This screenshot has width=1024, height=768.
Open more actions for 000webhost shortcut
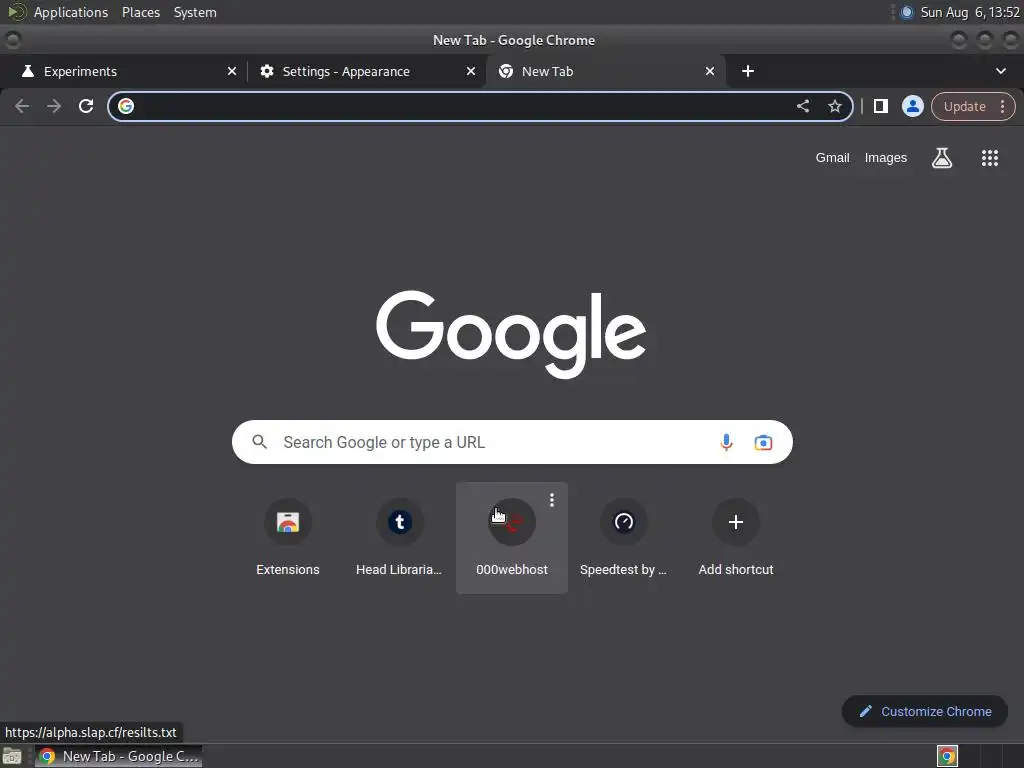click(552, 500)
